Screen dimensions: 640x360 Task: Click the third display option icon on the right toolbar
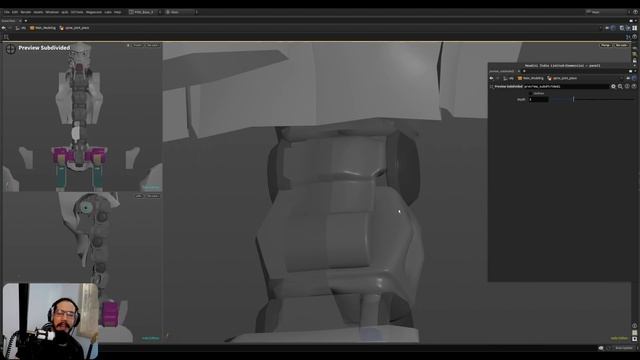pyautogui.click(x=635, y=60)
